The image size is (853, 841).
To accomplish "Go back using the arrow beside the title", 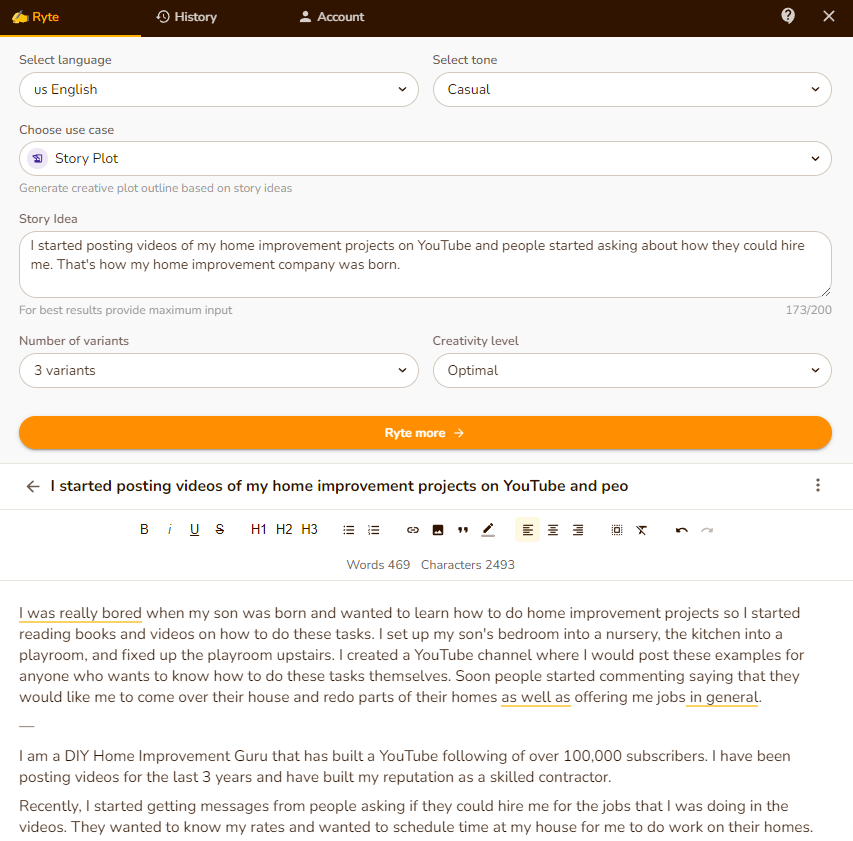I will pyautogui.click(x=32, y=486).
